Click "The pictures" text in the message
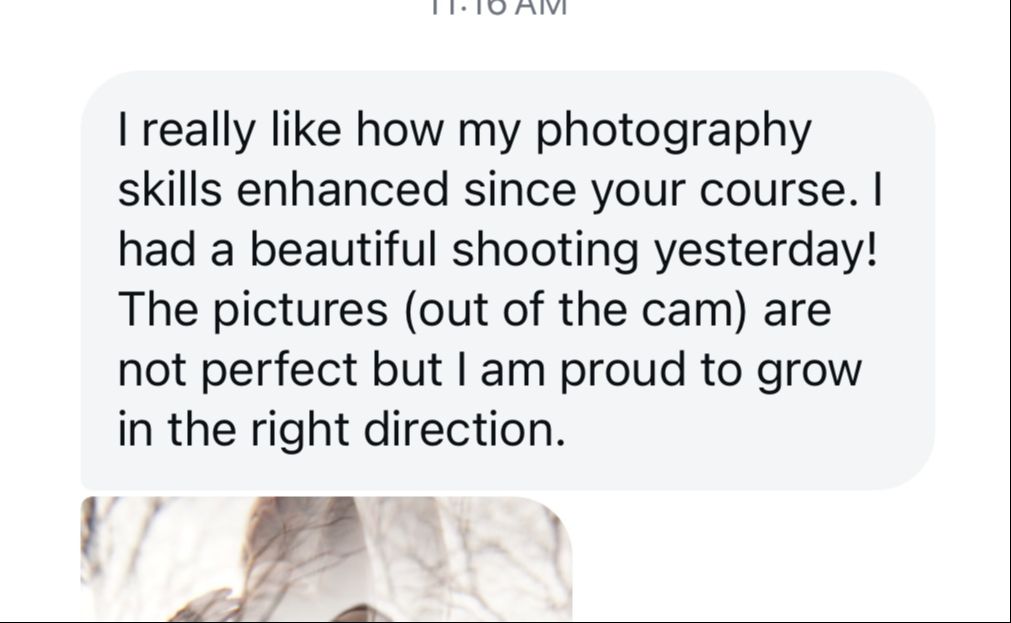 [x=252, y=310]
